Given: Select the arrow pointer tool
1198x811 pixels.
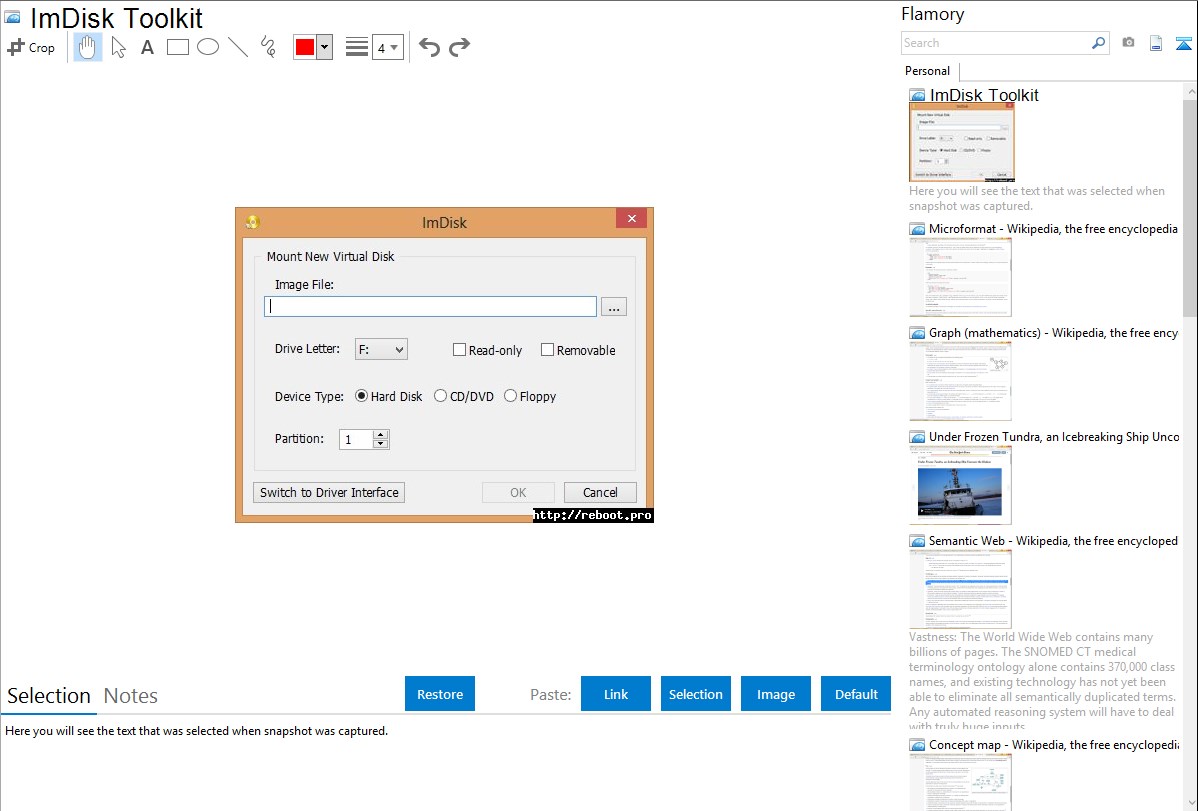Looking at the screenshot, I should [119, 47].
